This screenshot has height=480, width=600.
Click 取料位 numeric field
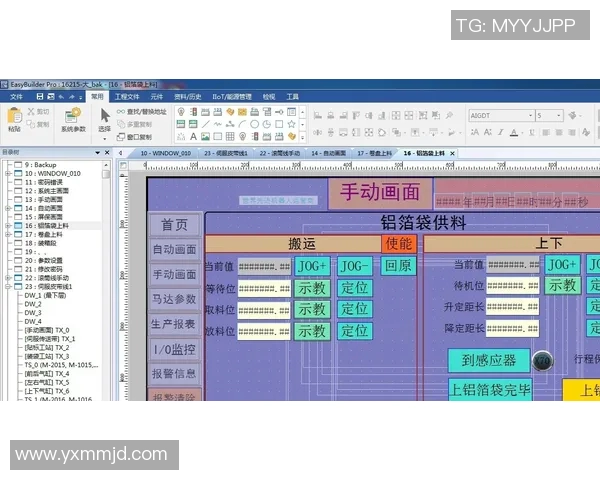coord(264,310)
